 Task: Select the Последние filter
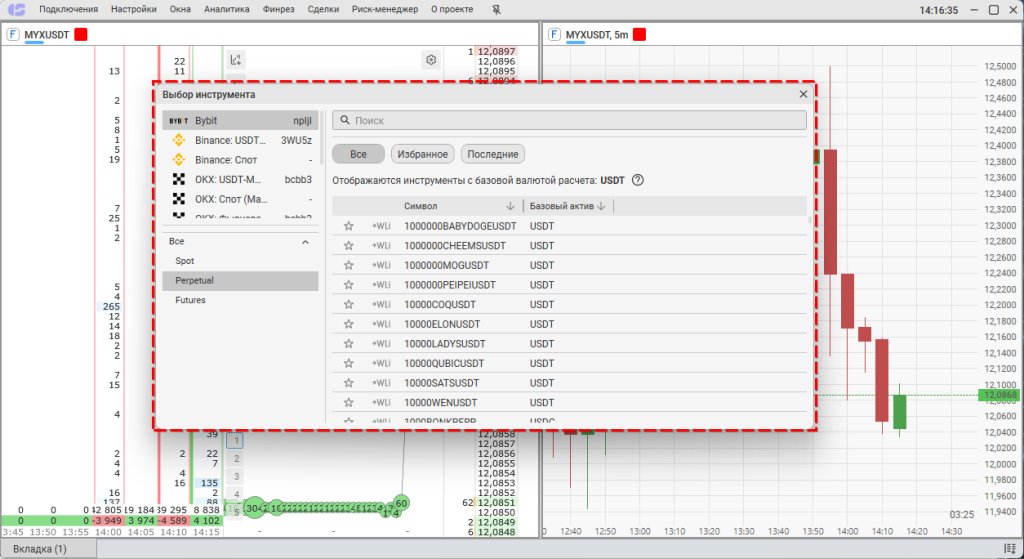pyautogui.click(x=493, y=154)
